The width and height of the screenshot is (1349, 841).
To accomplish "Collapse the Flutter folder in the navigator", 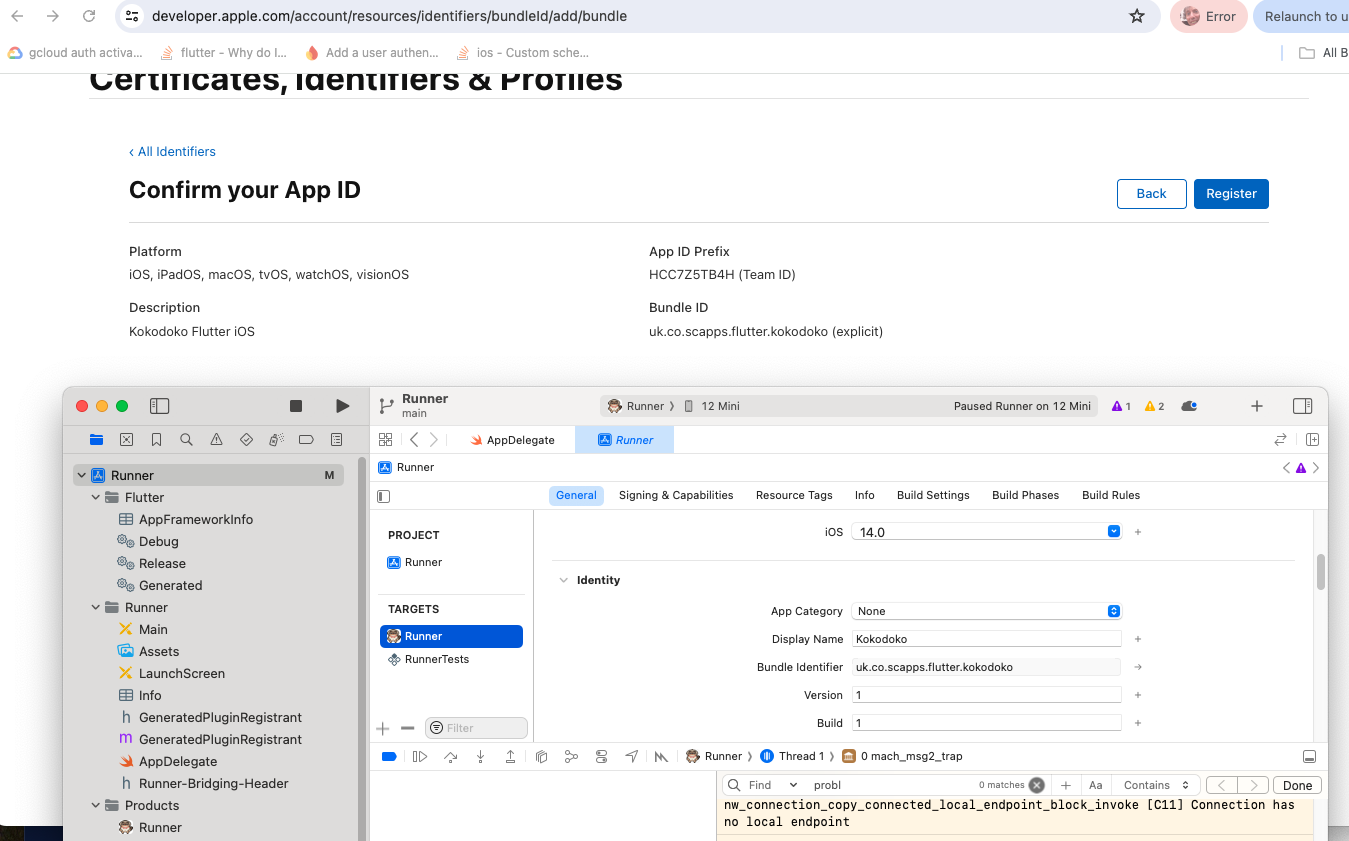I will (97, 498).
